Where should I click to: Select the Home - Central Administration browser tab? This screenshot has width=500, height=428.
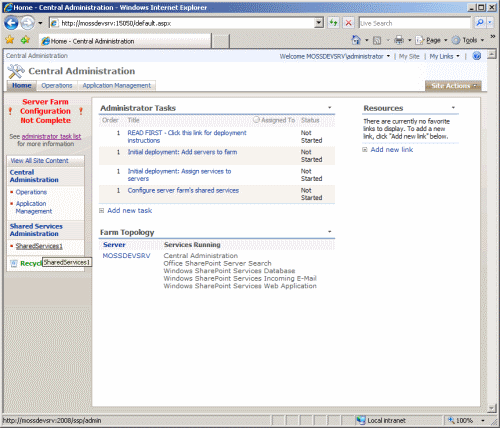125,41
